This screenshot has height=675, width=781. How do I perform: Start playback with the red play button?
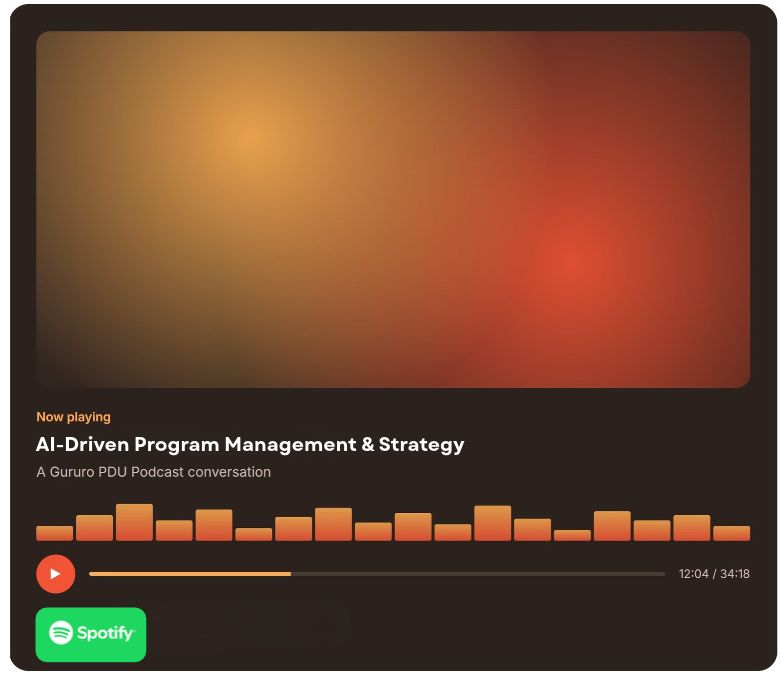(55, 574)
